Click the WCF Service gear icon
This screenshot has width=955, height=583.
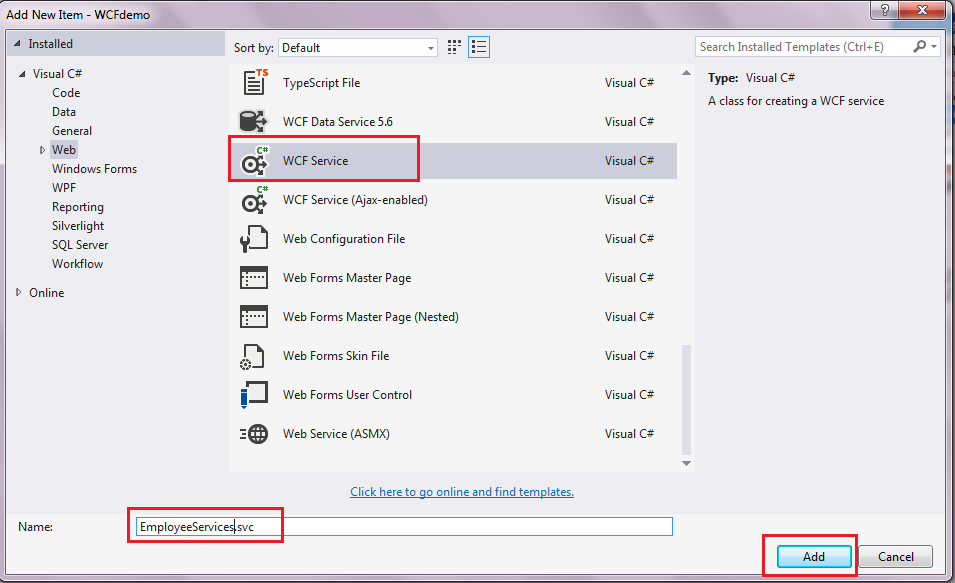pos(255,161)
